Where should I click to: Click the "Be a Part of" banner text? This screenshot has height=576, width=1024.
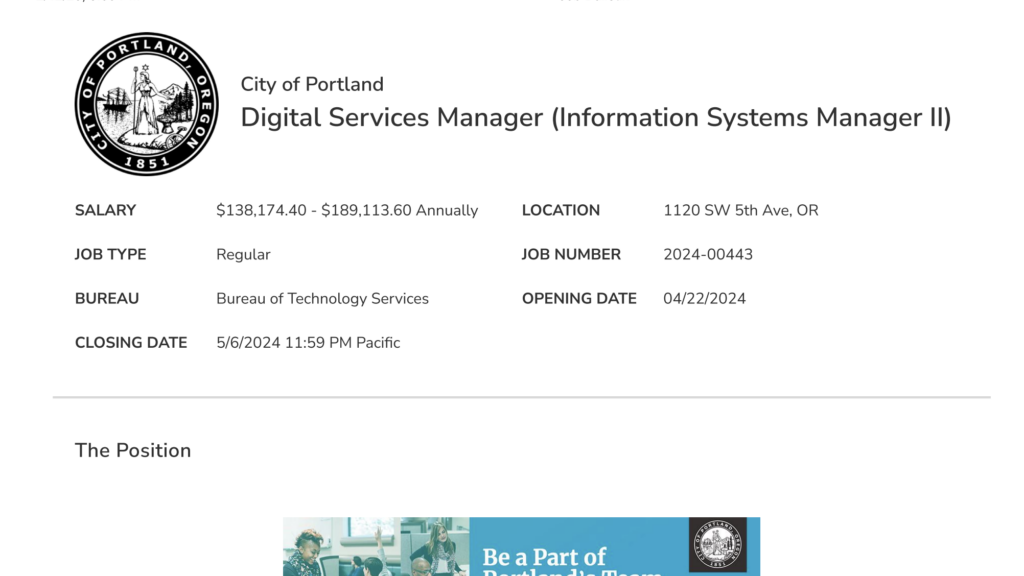[x=544, y=557]
